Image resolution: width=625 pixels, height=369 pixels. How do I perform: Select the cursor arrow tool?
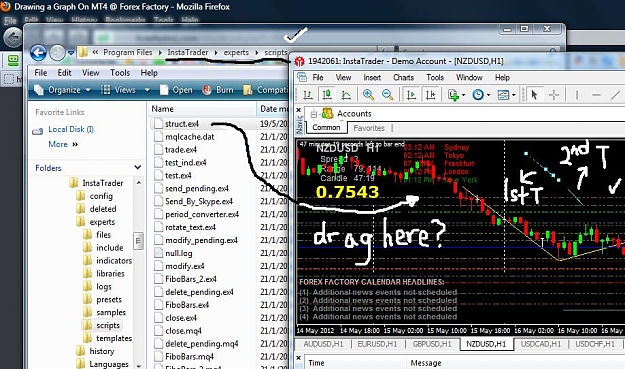(x=534, y=95)
